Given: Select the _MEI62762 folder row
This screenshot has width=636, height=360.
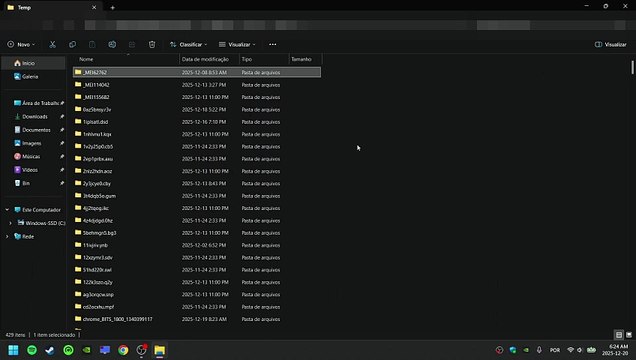Looking at the screenshot, I should pyautogui.click(x=197, y=72).
